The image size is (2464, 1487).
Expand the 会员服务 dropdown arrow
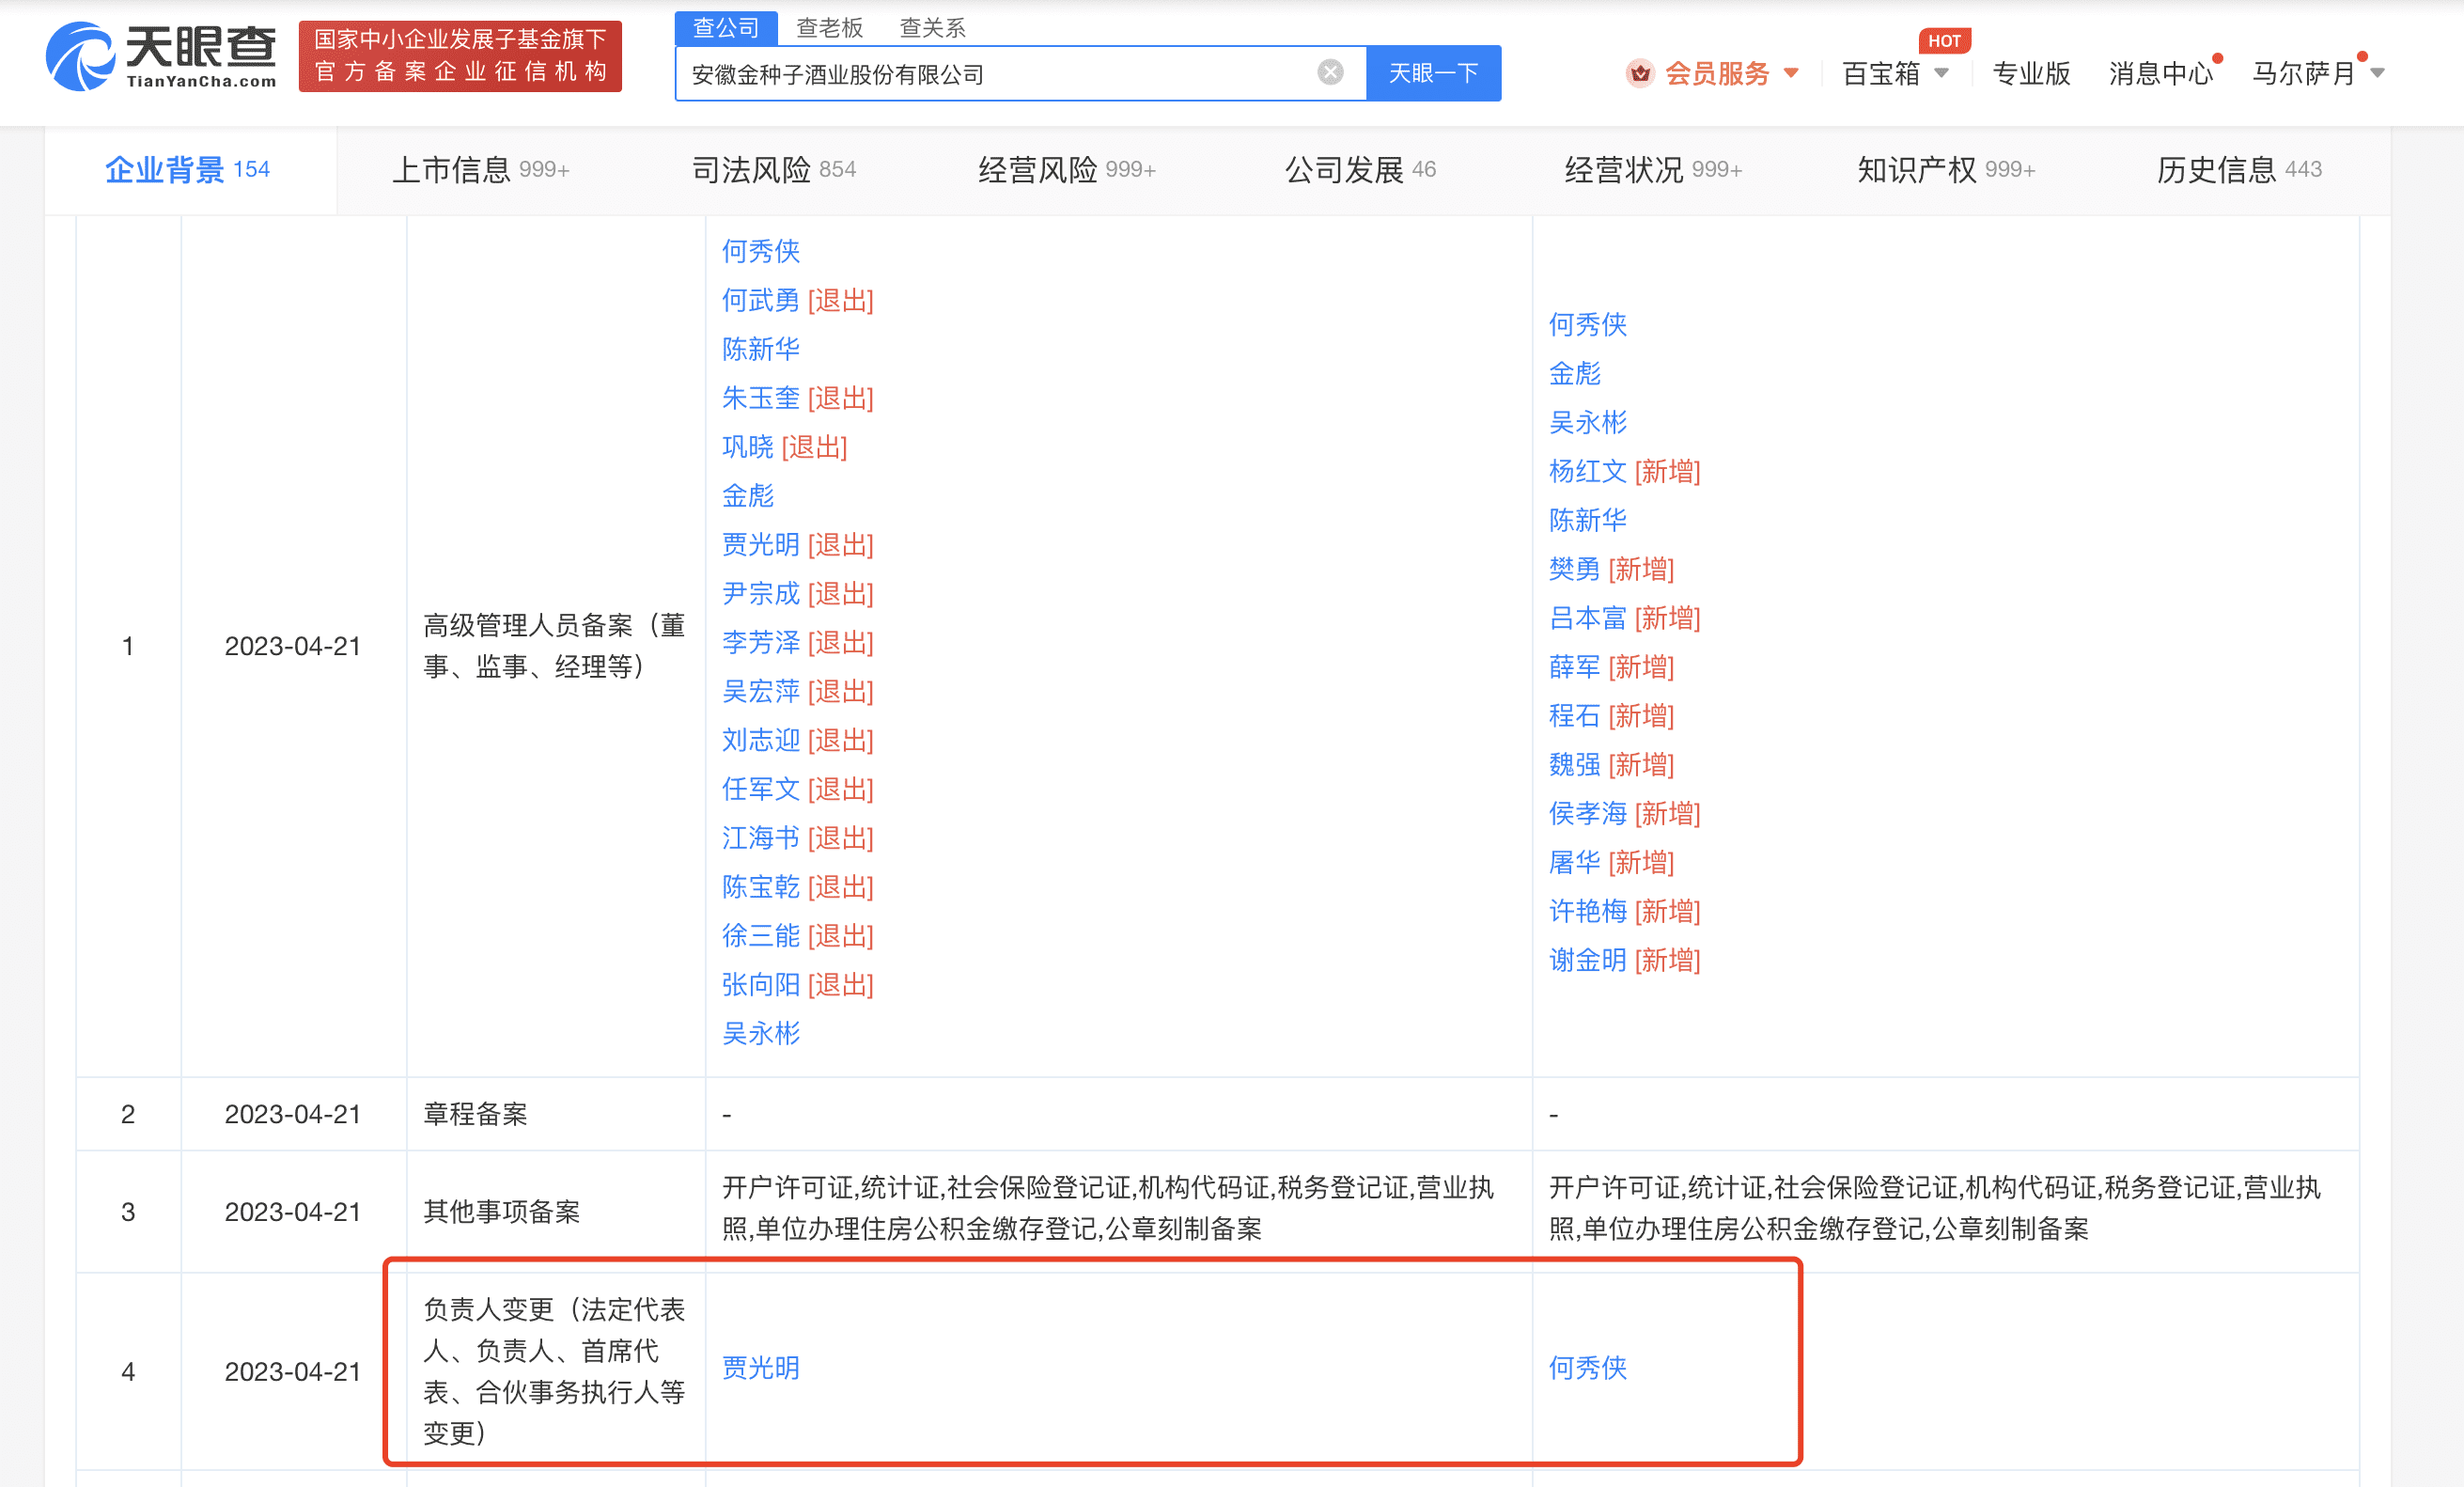[1791, 73]
